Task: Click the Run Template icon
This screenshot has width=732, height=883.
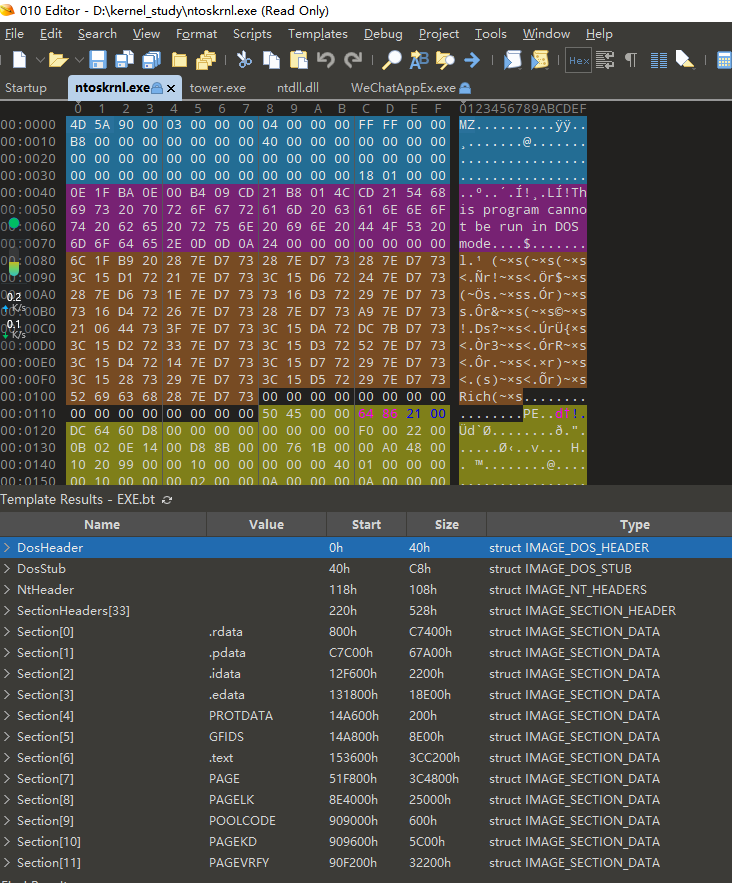Action: [x=539, y=60]
